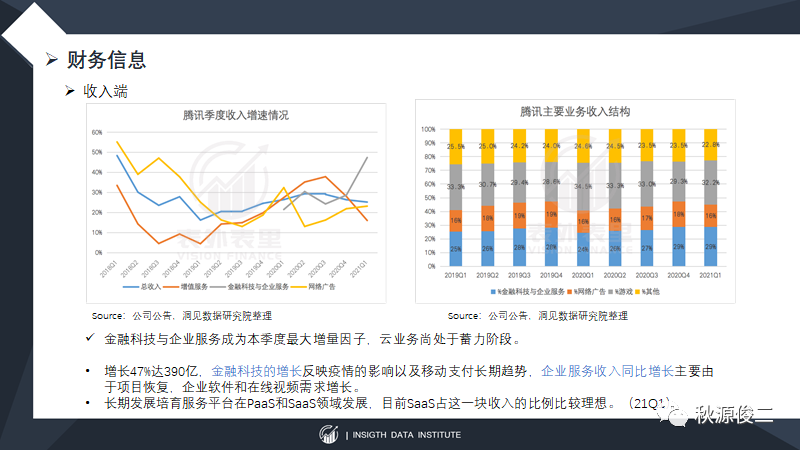Click the blue segment of the 2020Q4 bar
The image size is (800, 450).
pyautogui.click(x=679, y=246)
